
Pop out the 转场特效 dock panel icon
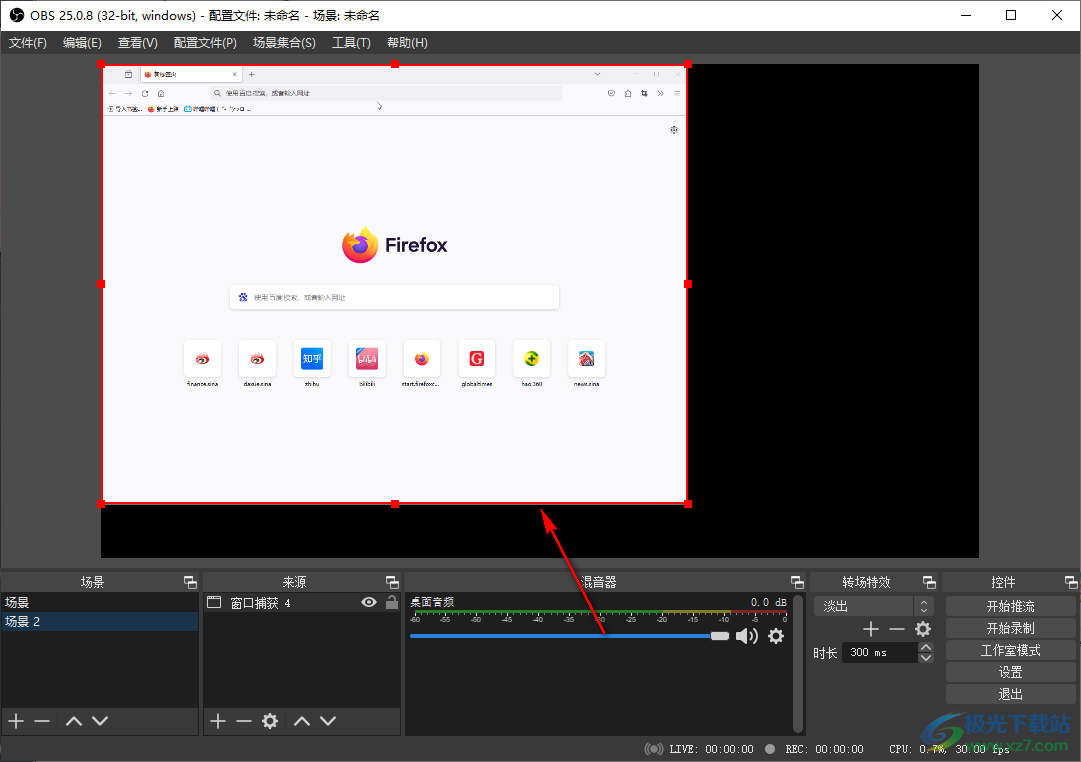click(929, 582)
